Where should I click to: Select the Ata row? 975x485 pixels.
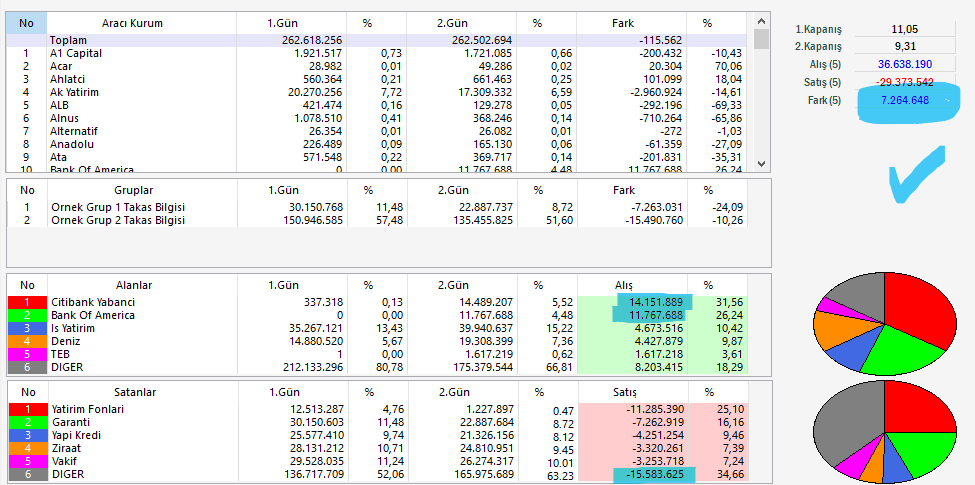click(x=376, y=158)
